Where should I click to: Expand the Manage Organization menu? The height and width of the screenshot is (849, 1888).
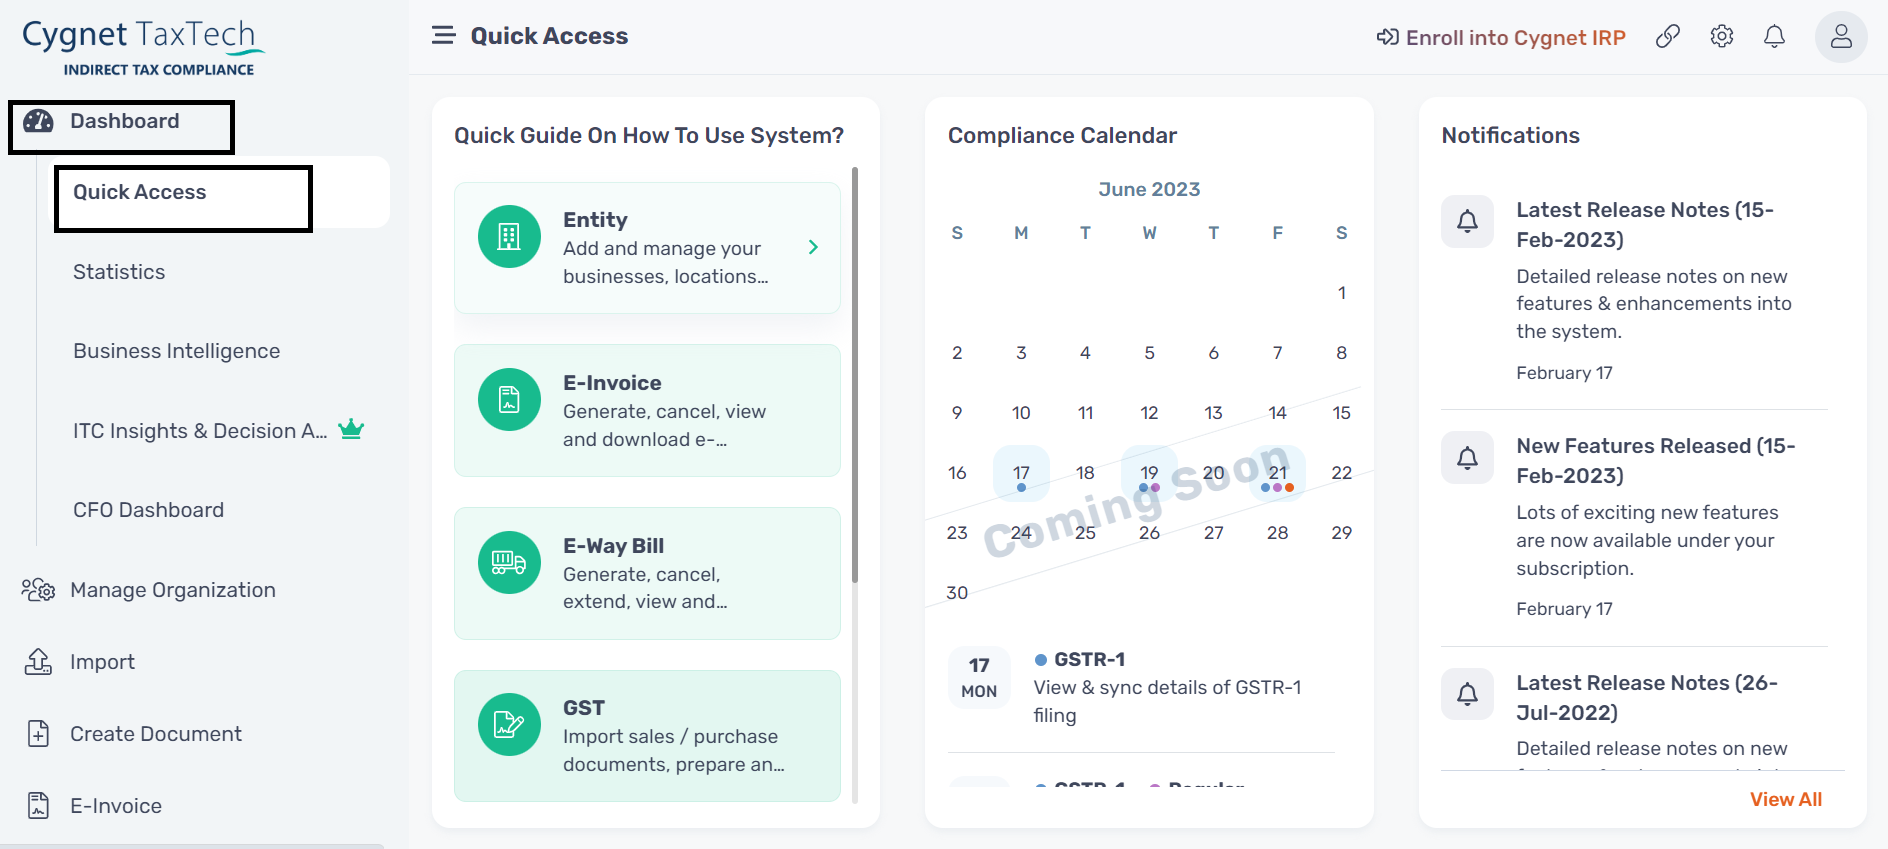coord(172,590)
